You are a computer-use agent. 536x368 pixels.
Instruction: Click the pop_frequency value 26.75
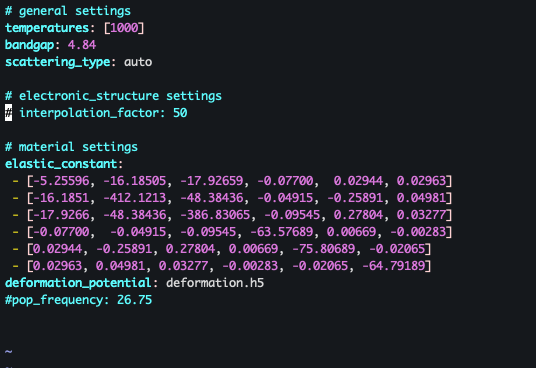pyautogui.click(x=134, y=300)
